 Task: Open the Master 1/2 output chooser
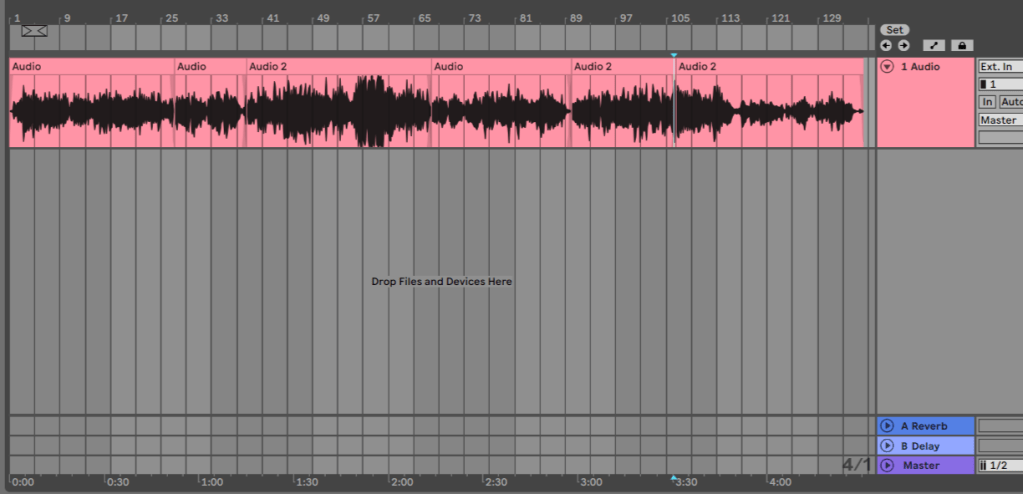[1000, 465]
